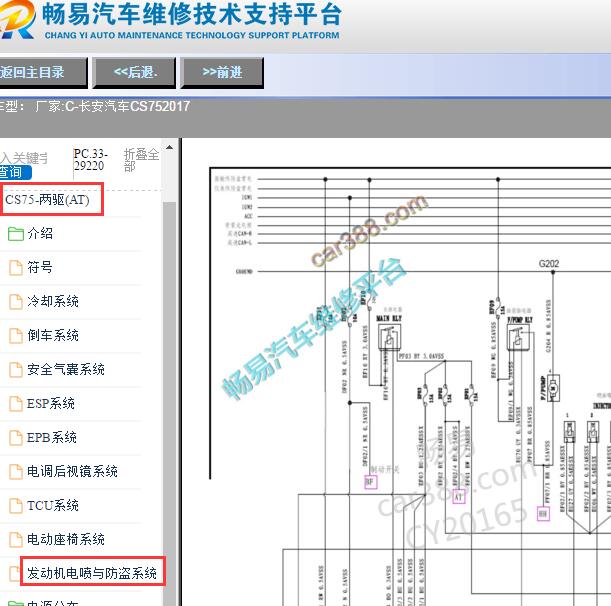This screenshot has width=611, height=606.
Task: Click the G202 ground label in diagram
Action: pyautogui.click(x=549, y=264)
